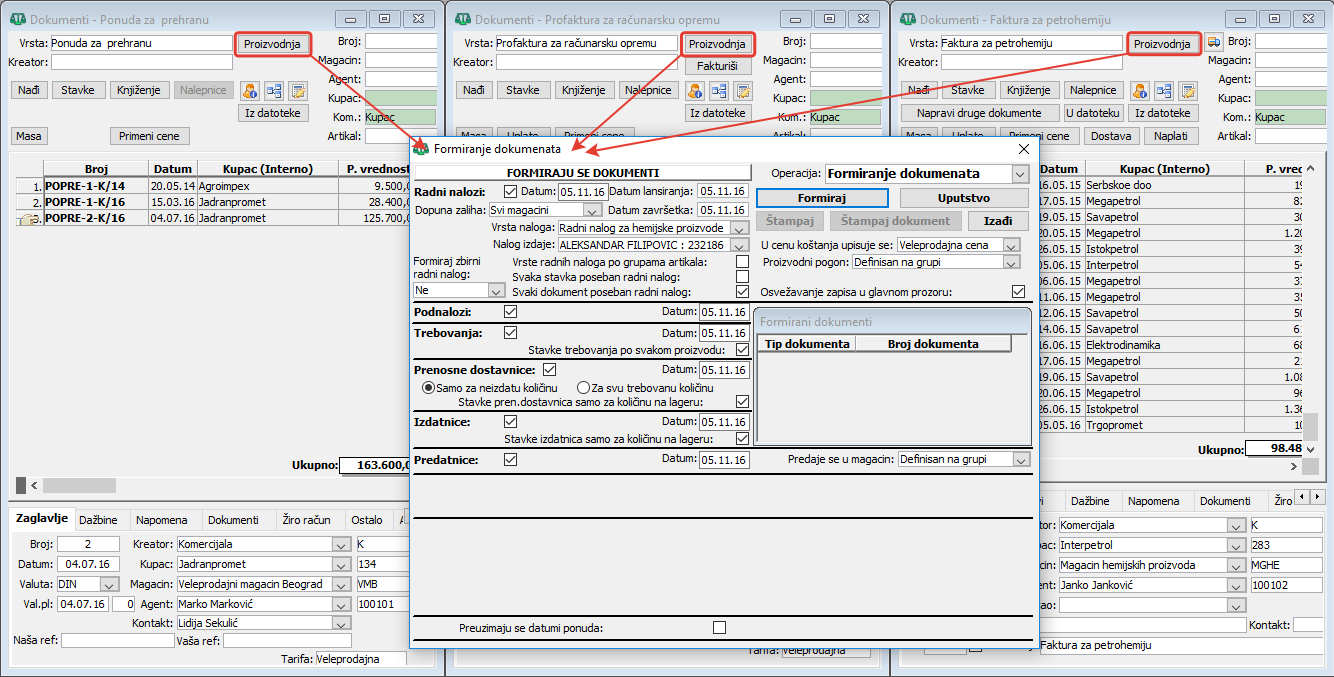Viewport: 1334px width, 677px height.
Task: Open customer info icon in Ponuda za prehranu window
Action: coord(249,91)
